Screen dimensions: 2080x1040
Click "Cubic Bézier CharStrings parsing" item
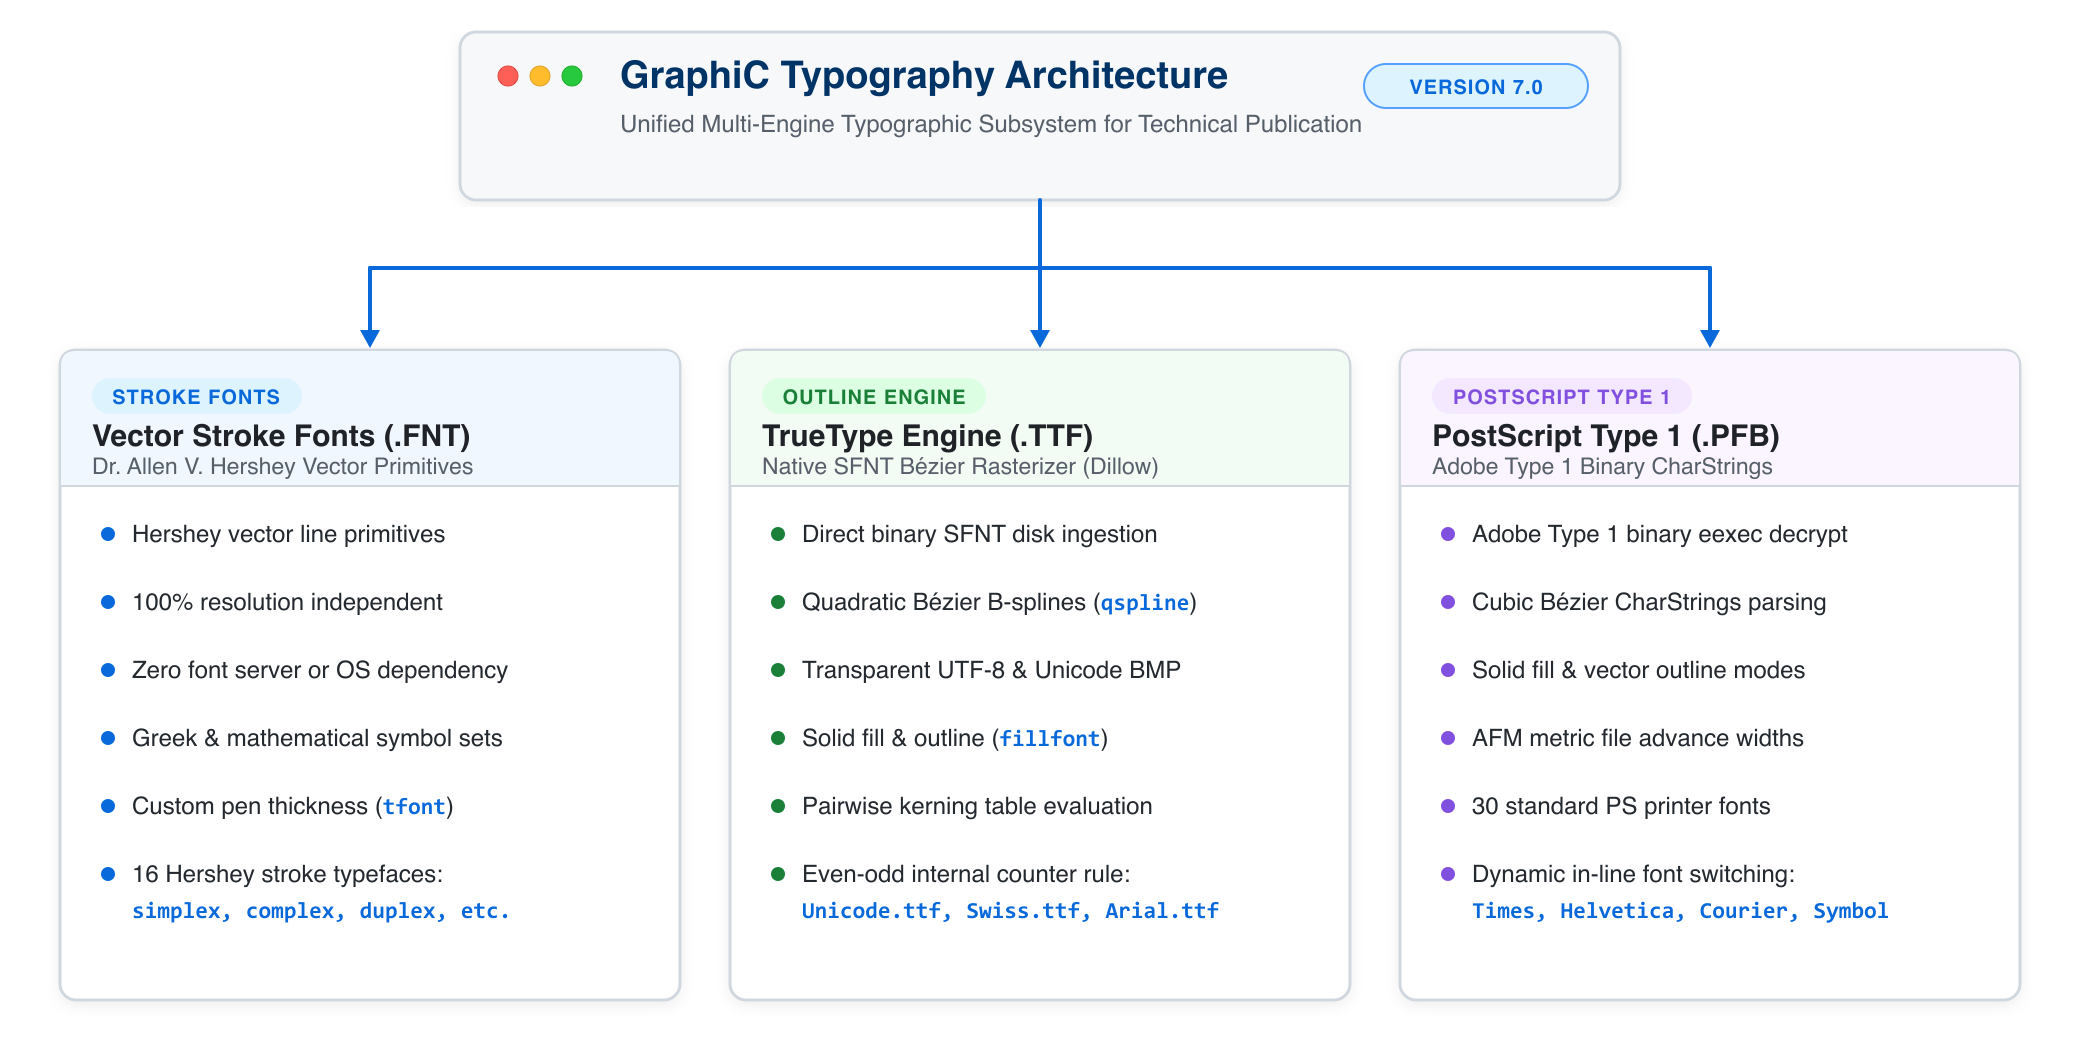(1649, 603)
